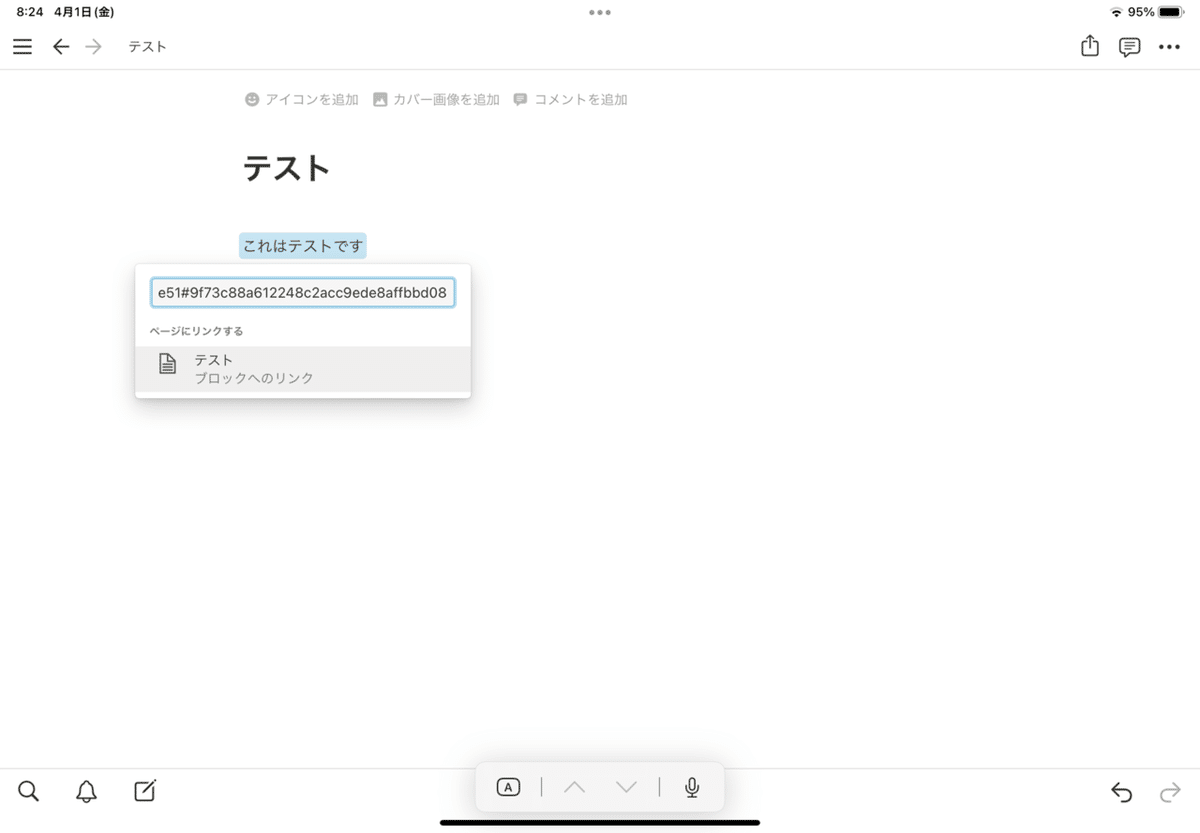Undo the last action
This screenshot has width=1200, height=833.
click(x=1121, y=793)
